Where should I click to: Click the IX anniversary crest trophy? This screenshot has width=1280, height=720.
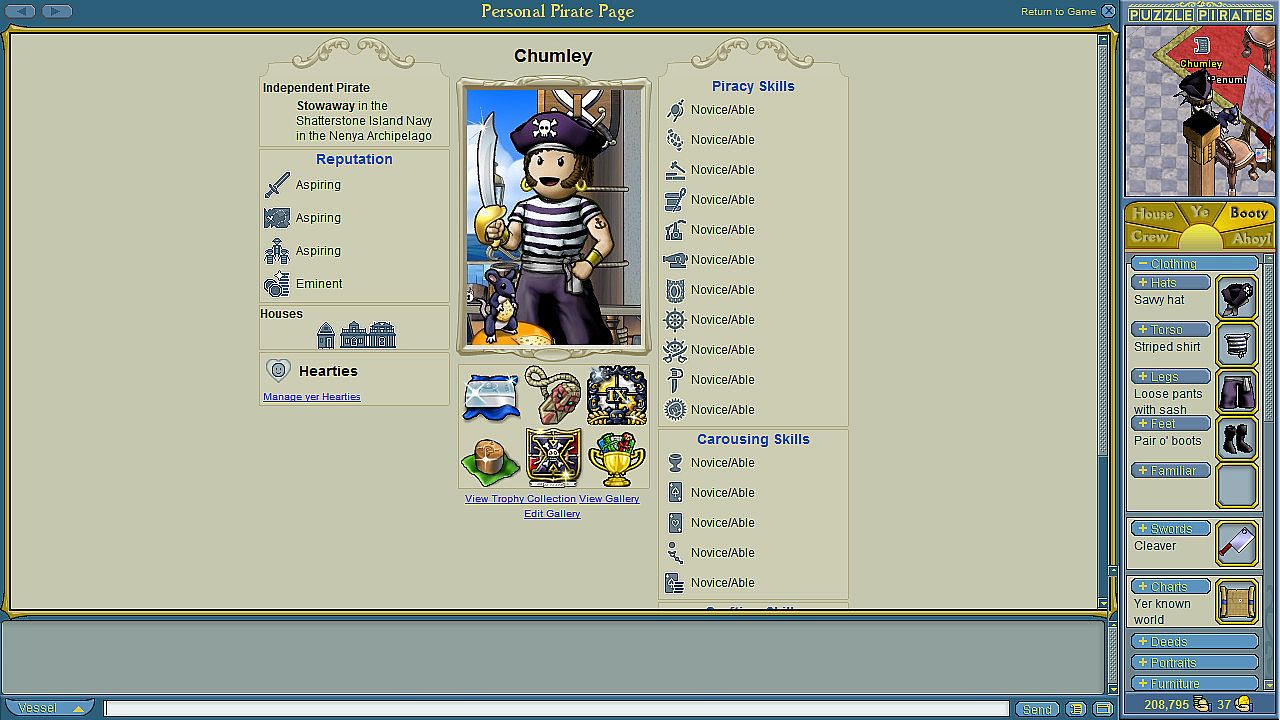pos(616,396)
